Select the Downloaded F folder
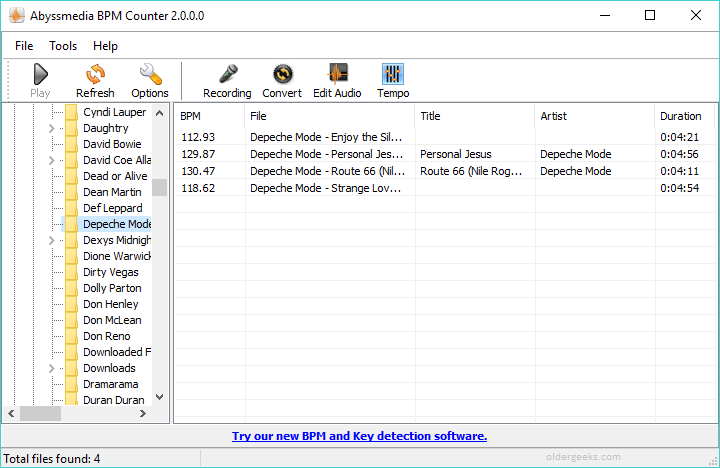720x468 pixels. [x=117, y=352]
